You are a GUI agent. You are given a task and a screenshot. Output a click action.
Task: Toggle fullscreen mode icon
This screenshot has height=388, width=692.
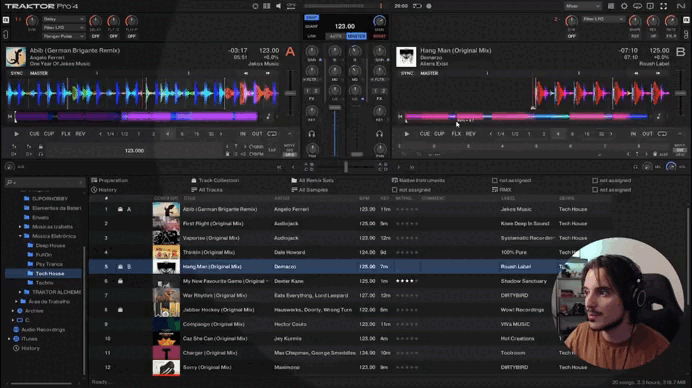point(663,6)
